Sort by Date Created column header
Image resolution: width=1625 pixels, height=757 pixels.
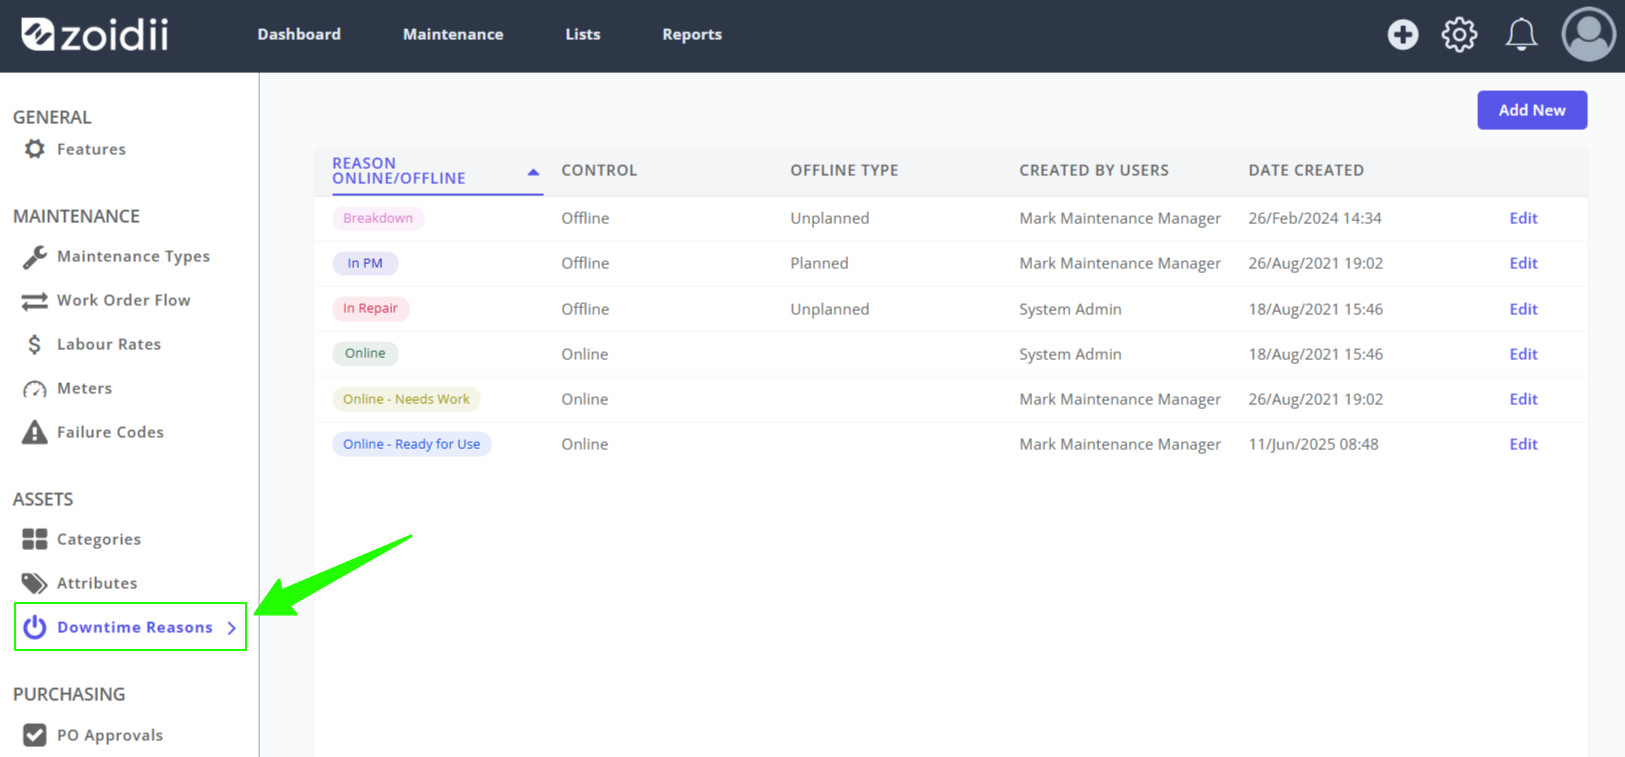(1306, 170)
